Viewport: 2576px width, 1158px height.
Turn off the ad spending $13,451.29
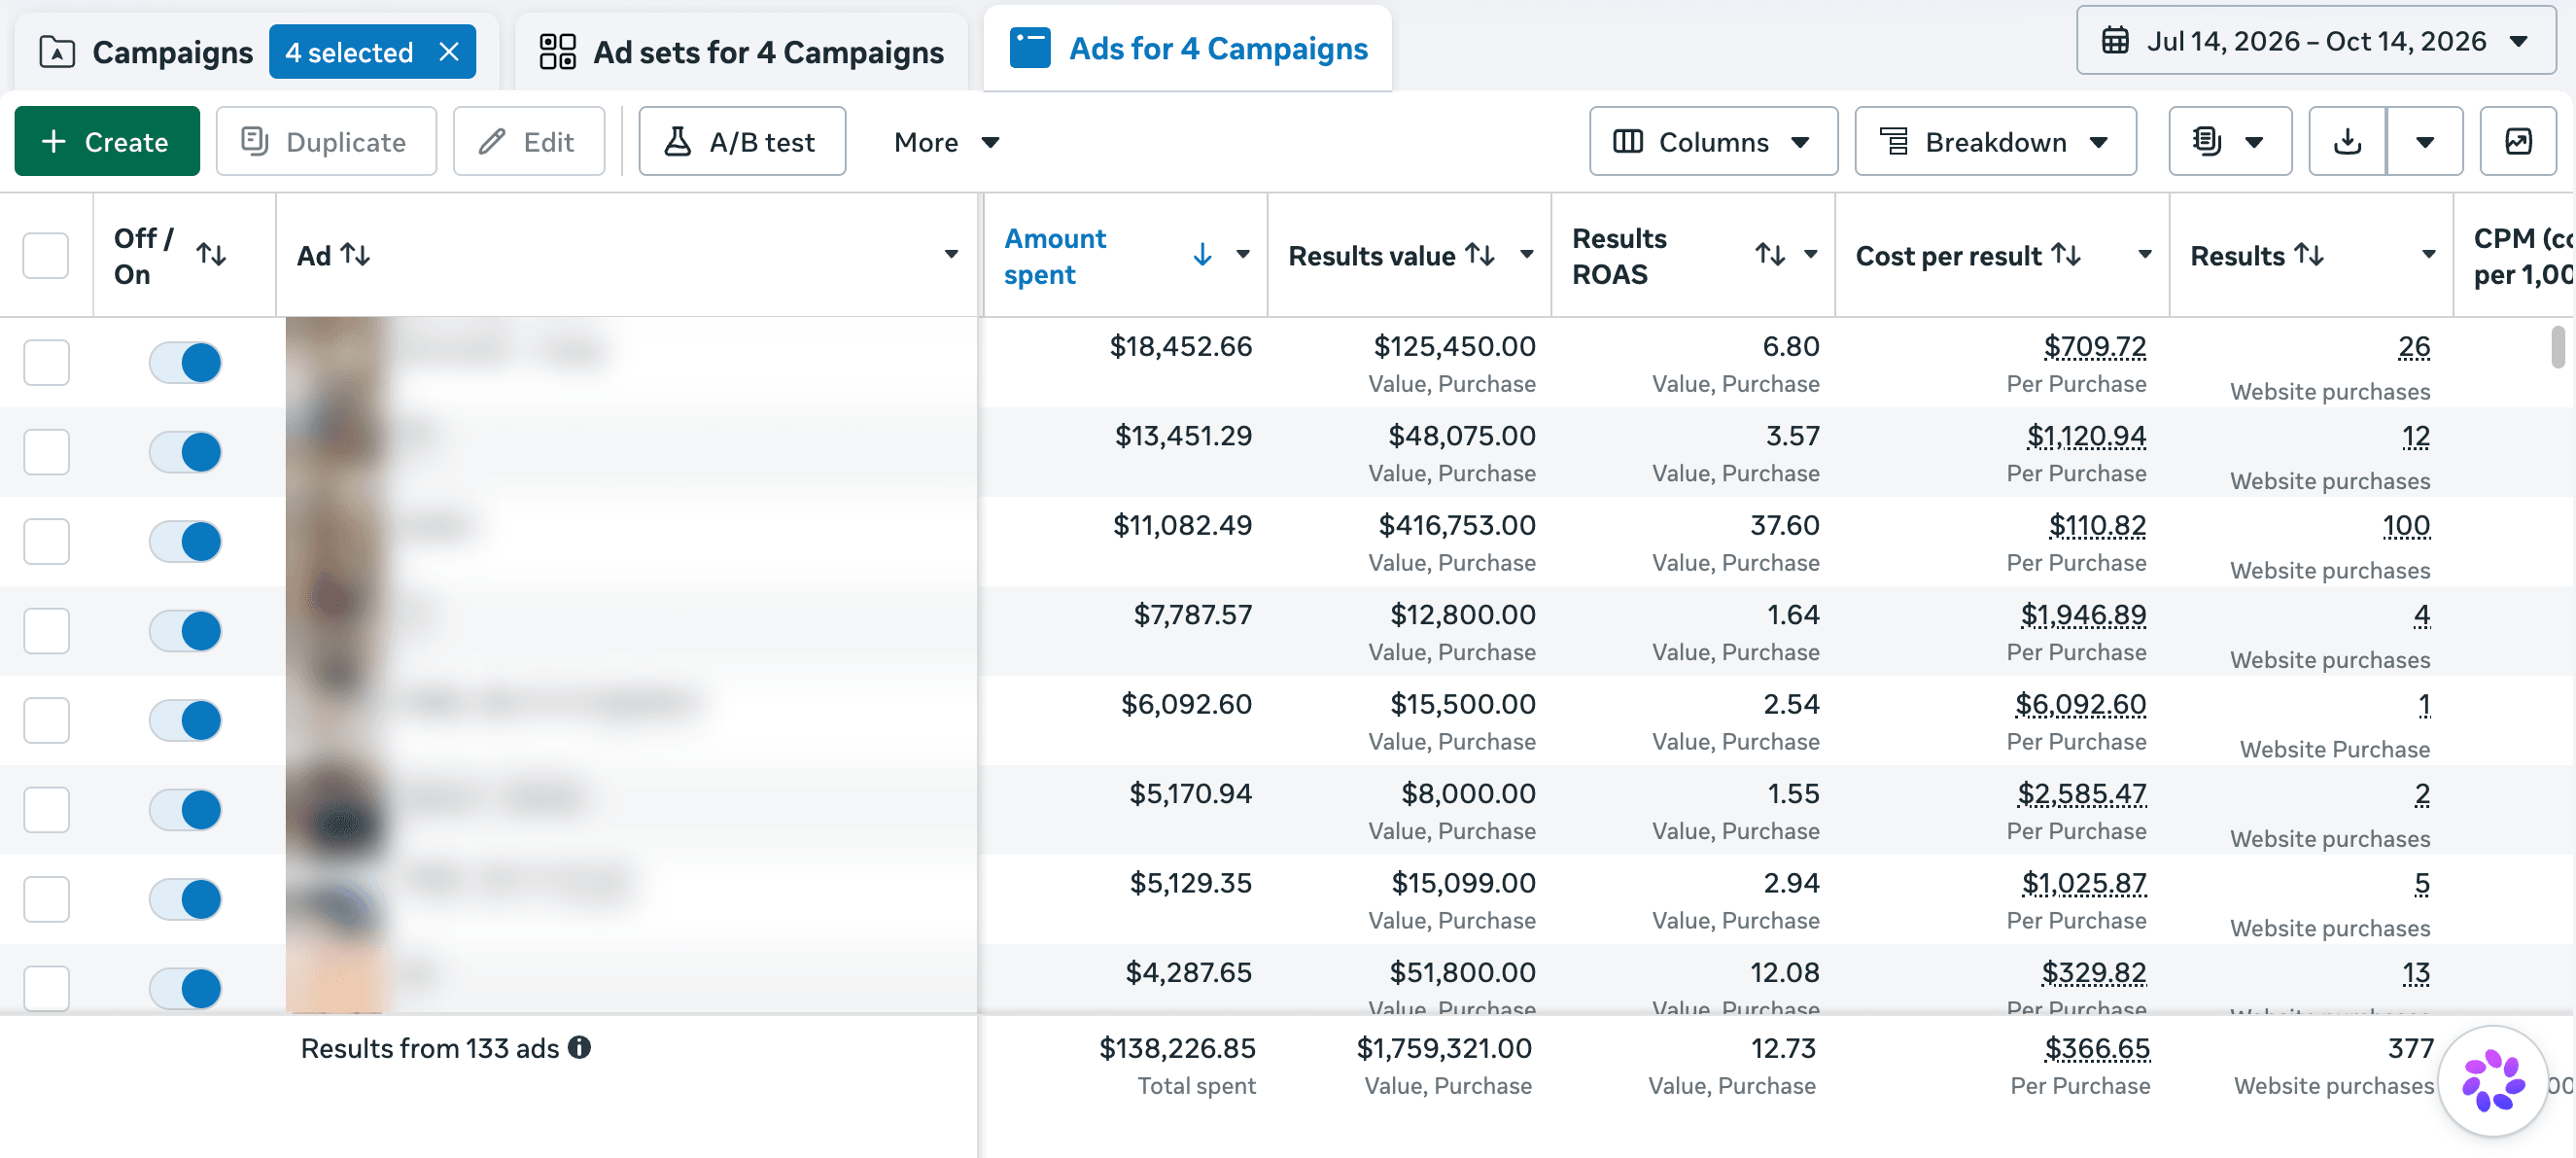[x=186, y=452]
